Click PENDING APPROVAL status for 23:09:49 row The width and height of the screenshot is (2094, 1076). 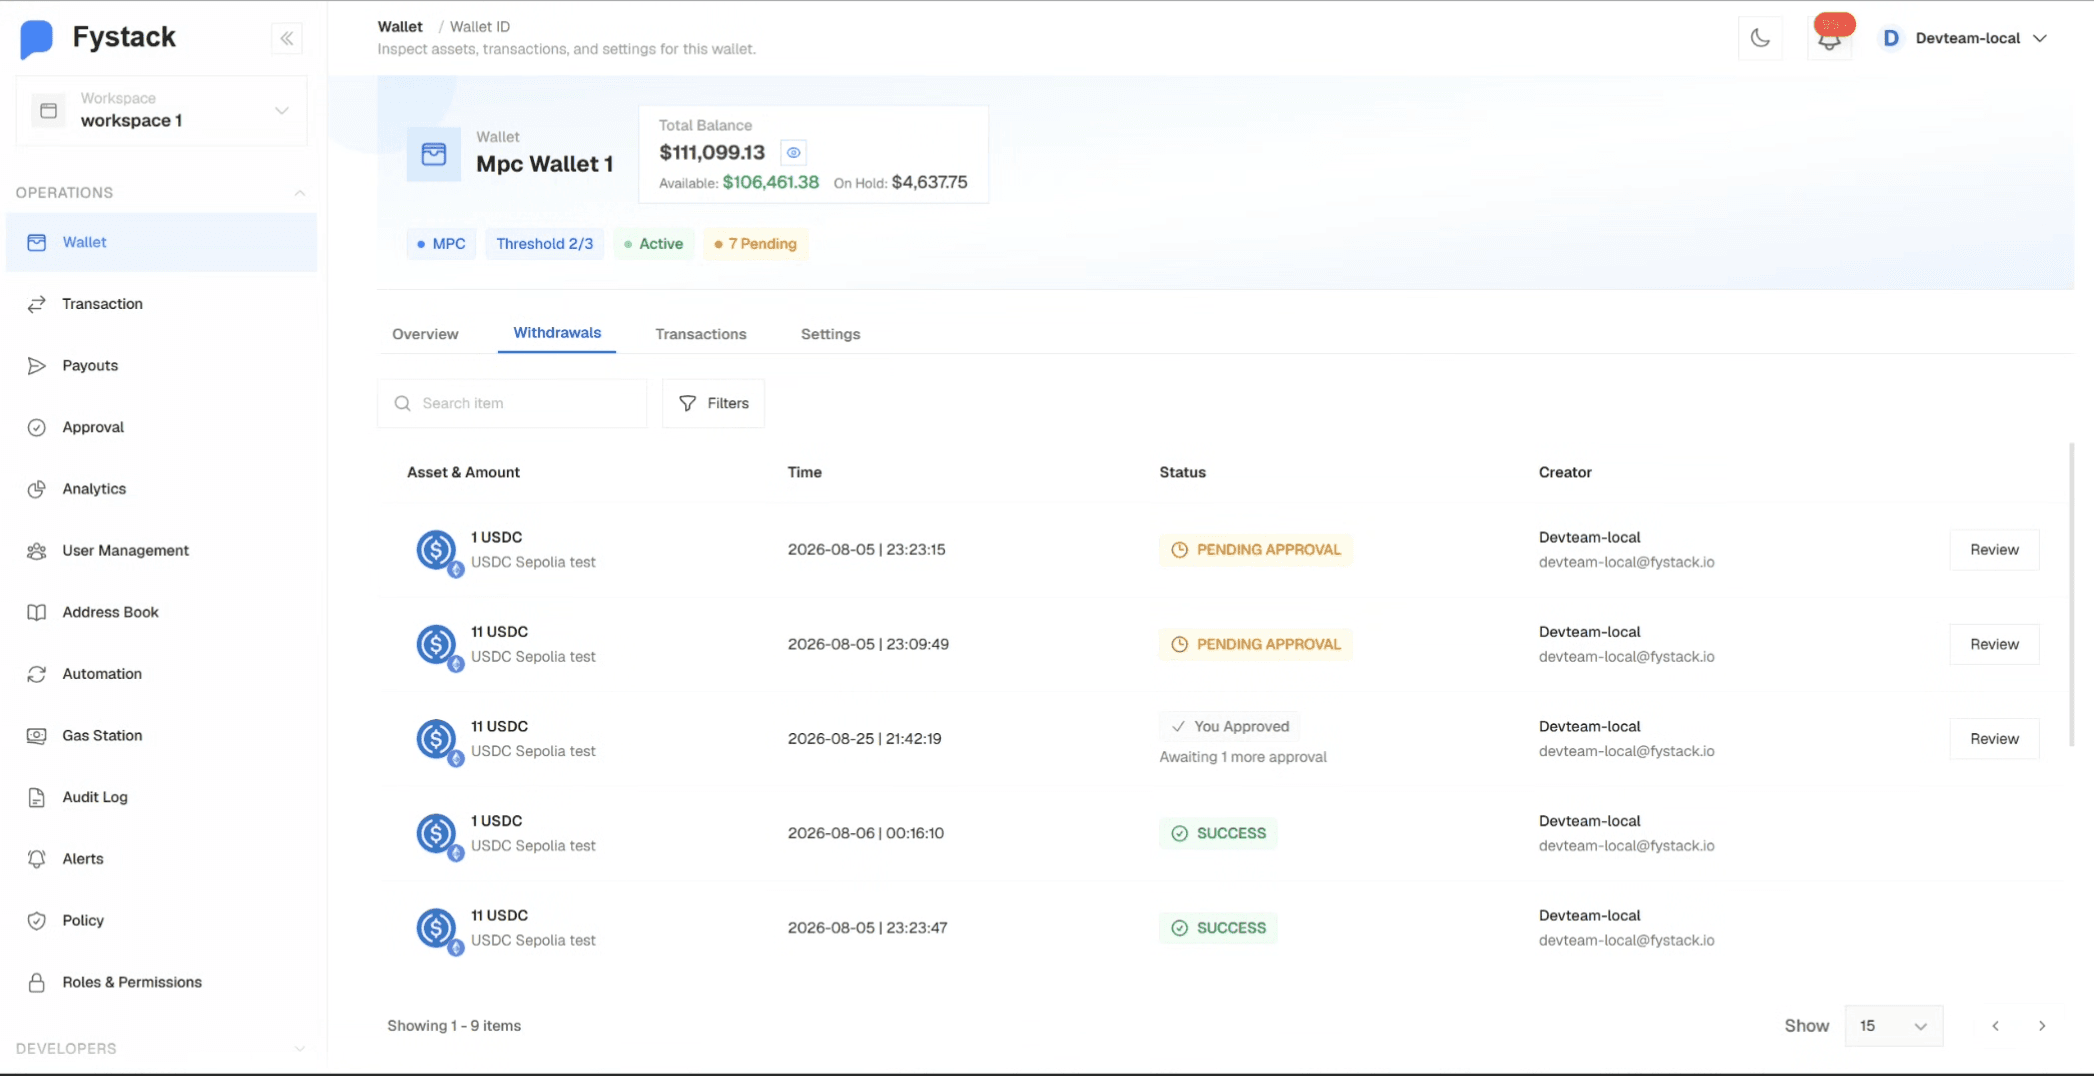(x=1255, y=644)
